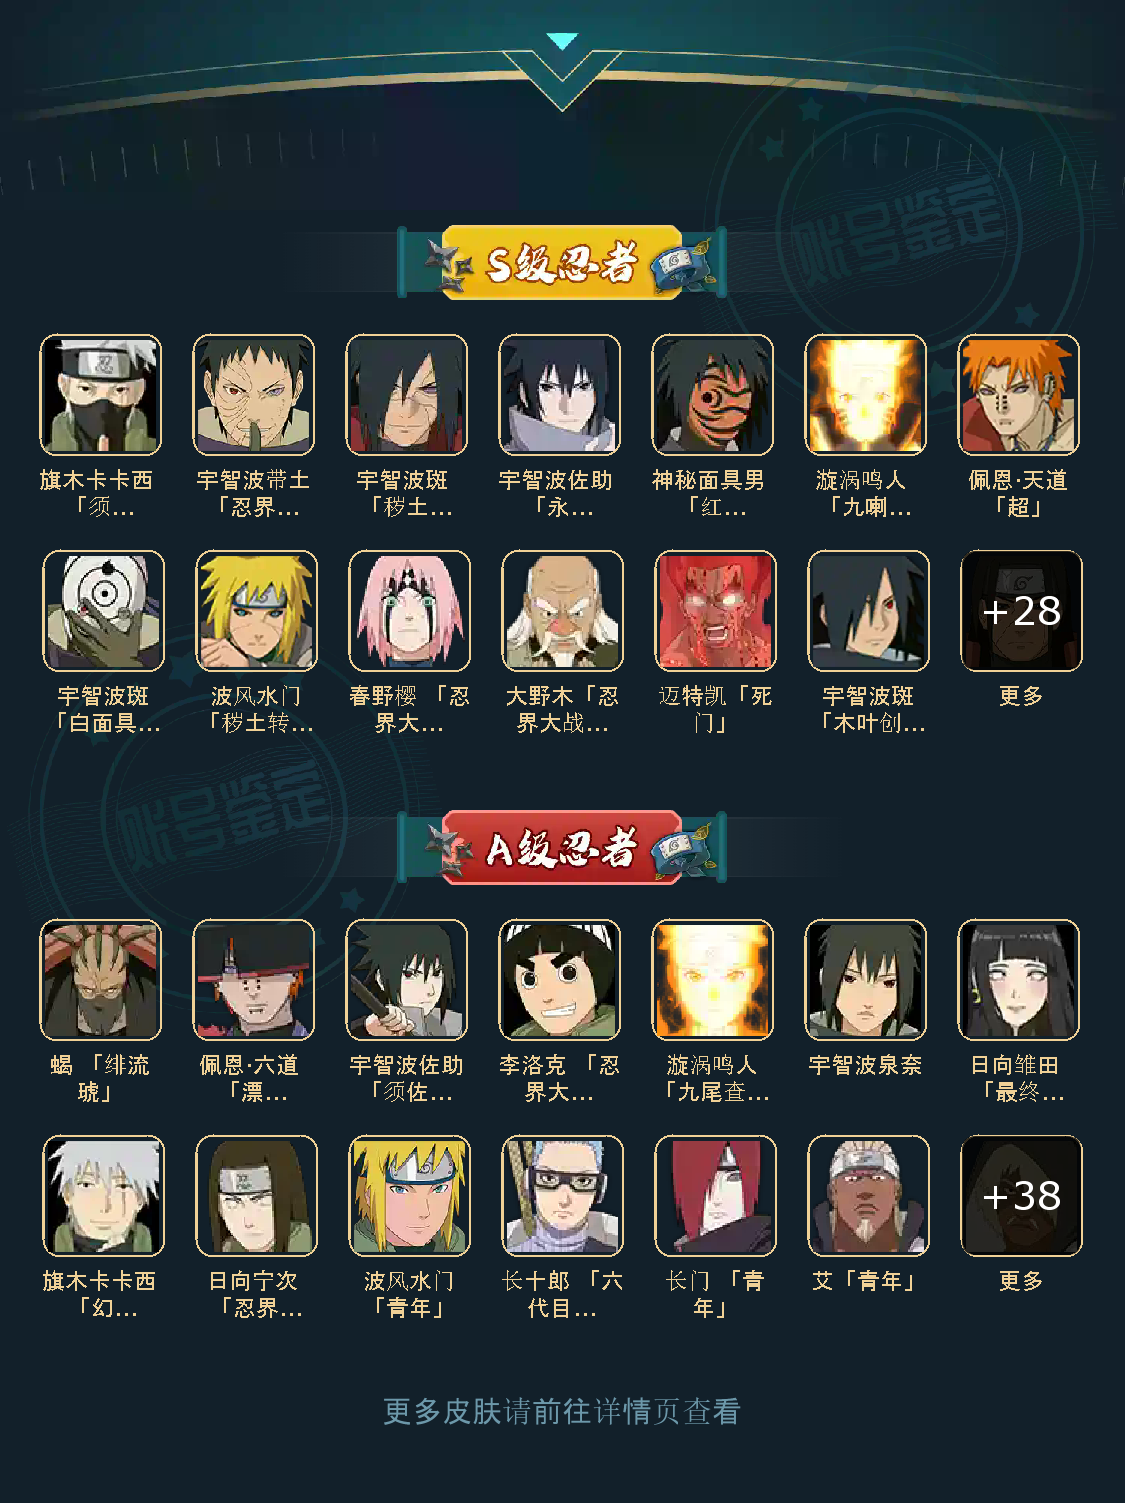Image resolution: width=1125 pixels, height=1503 pixels.
Task: Select 漩涡鸣人「九喇…」glowing portrait
Action: pos(866,395)
